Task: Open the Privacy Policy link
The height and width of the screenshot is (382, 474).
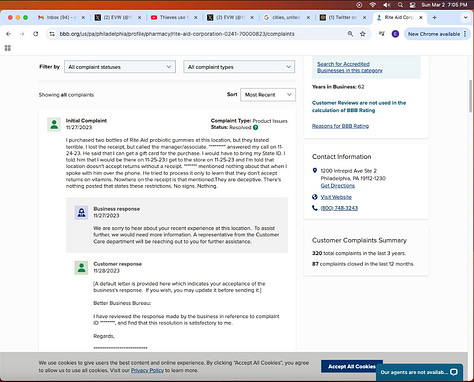Action: (x=147, y=370)
